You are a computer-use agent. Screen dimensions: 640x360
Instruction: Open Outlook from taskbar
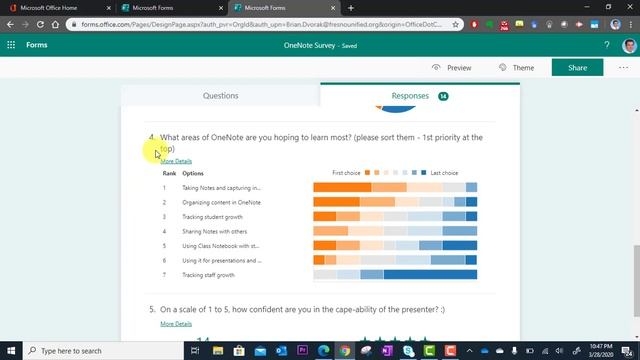(x=281, y=351)
